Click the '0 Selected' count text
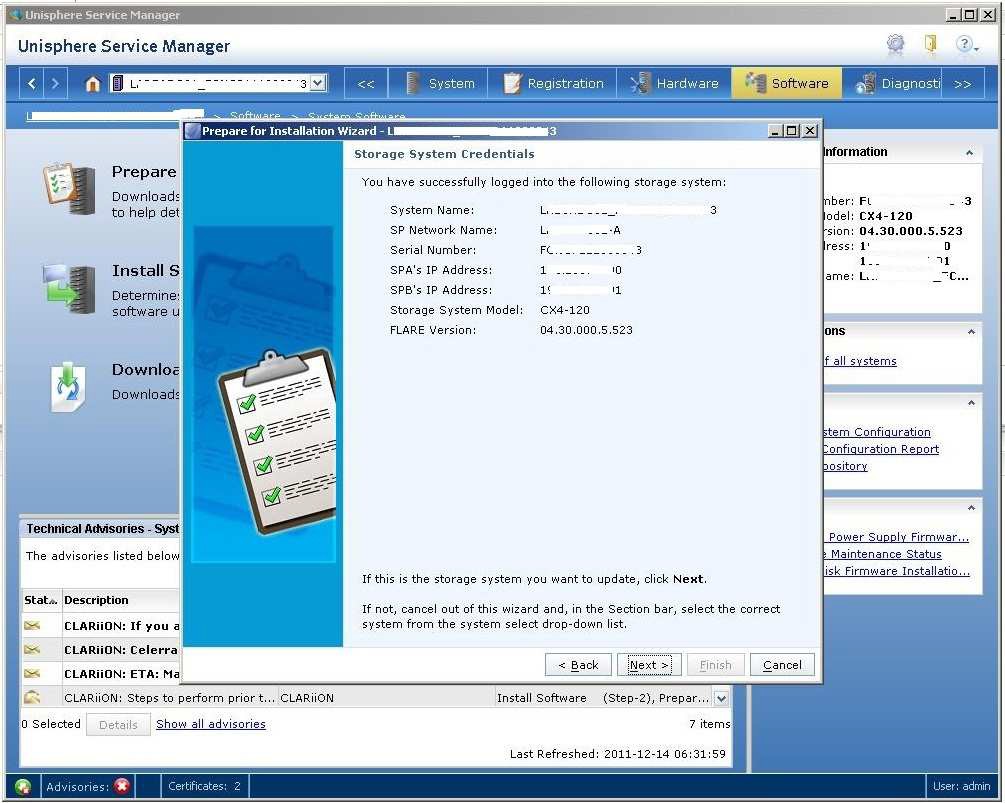 point(51,724)
